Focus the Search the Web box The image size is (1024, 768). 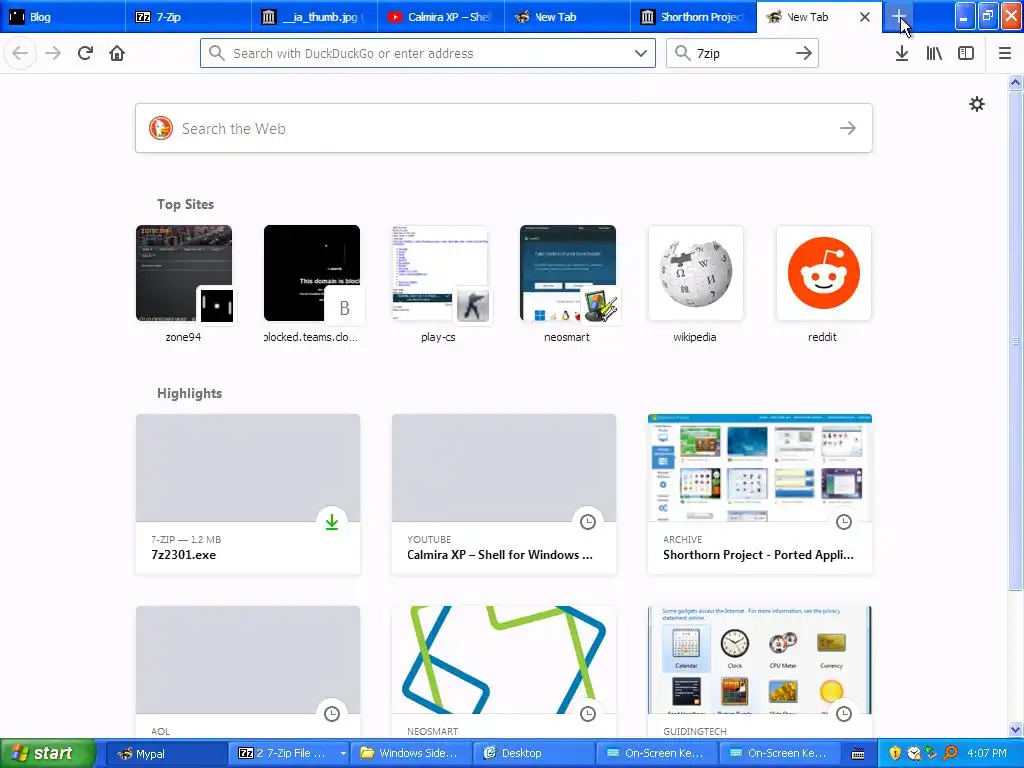504,128
